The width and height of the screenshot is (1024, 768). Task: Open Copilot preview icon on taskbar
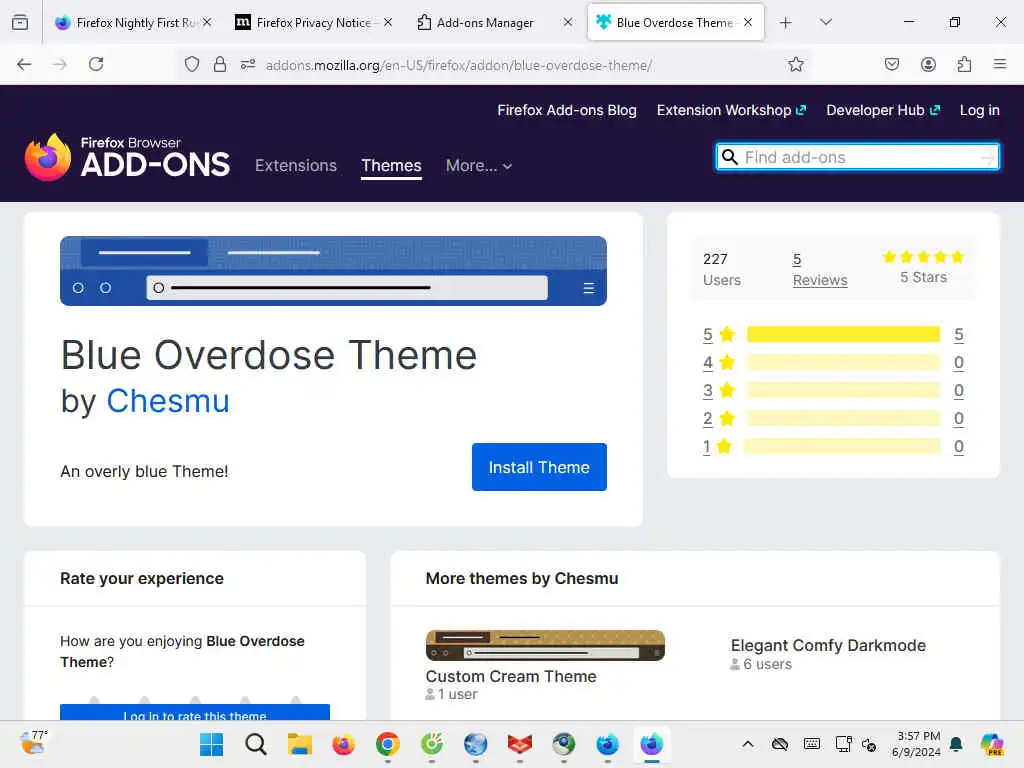click(991, 744)
